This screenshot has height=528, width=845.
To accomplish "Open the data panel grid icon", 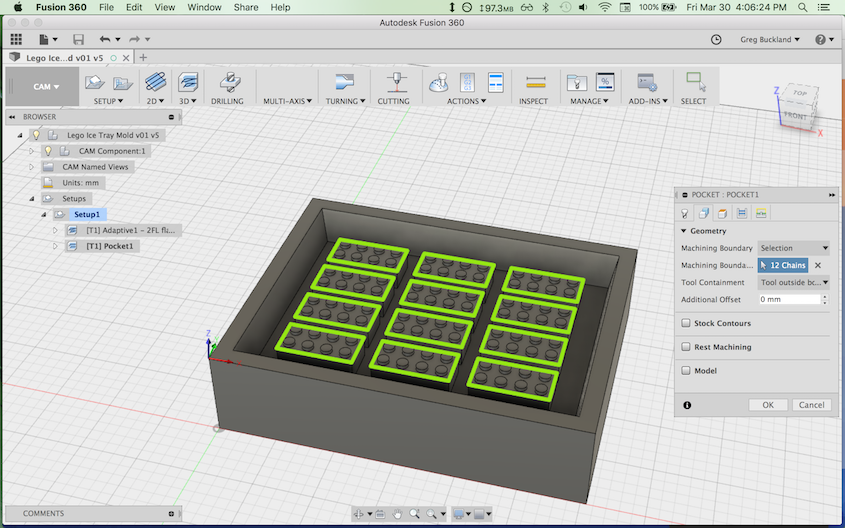I will pyautogui.click(x=16, y=39).
